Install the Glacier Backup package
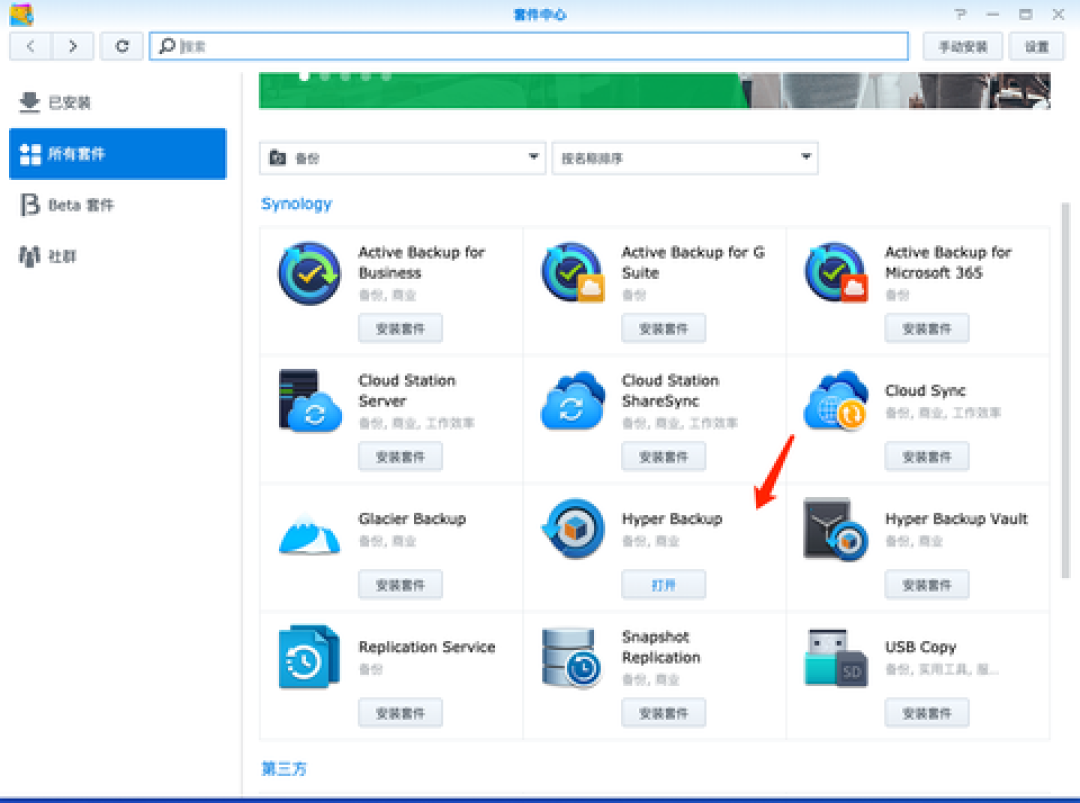1080x803 pixels. [x=400, y=585]
